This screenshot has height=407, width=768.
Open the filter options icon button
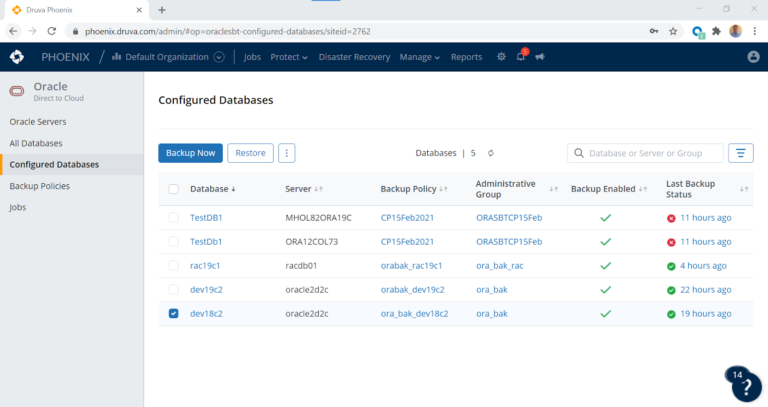(740, 153)
